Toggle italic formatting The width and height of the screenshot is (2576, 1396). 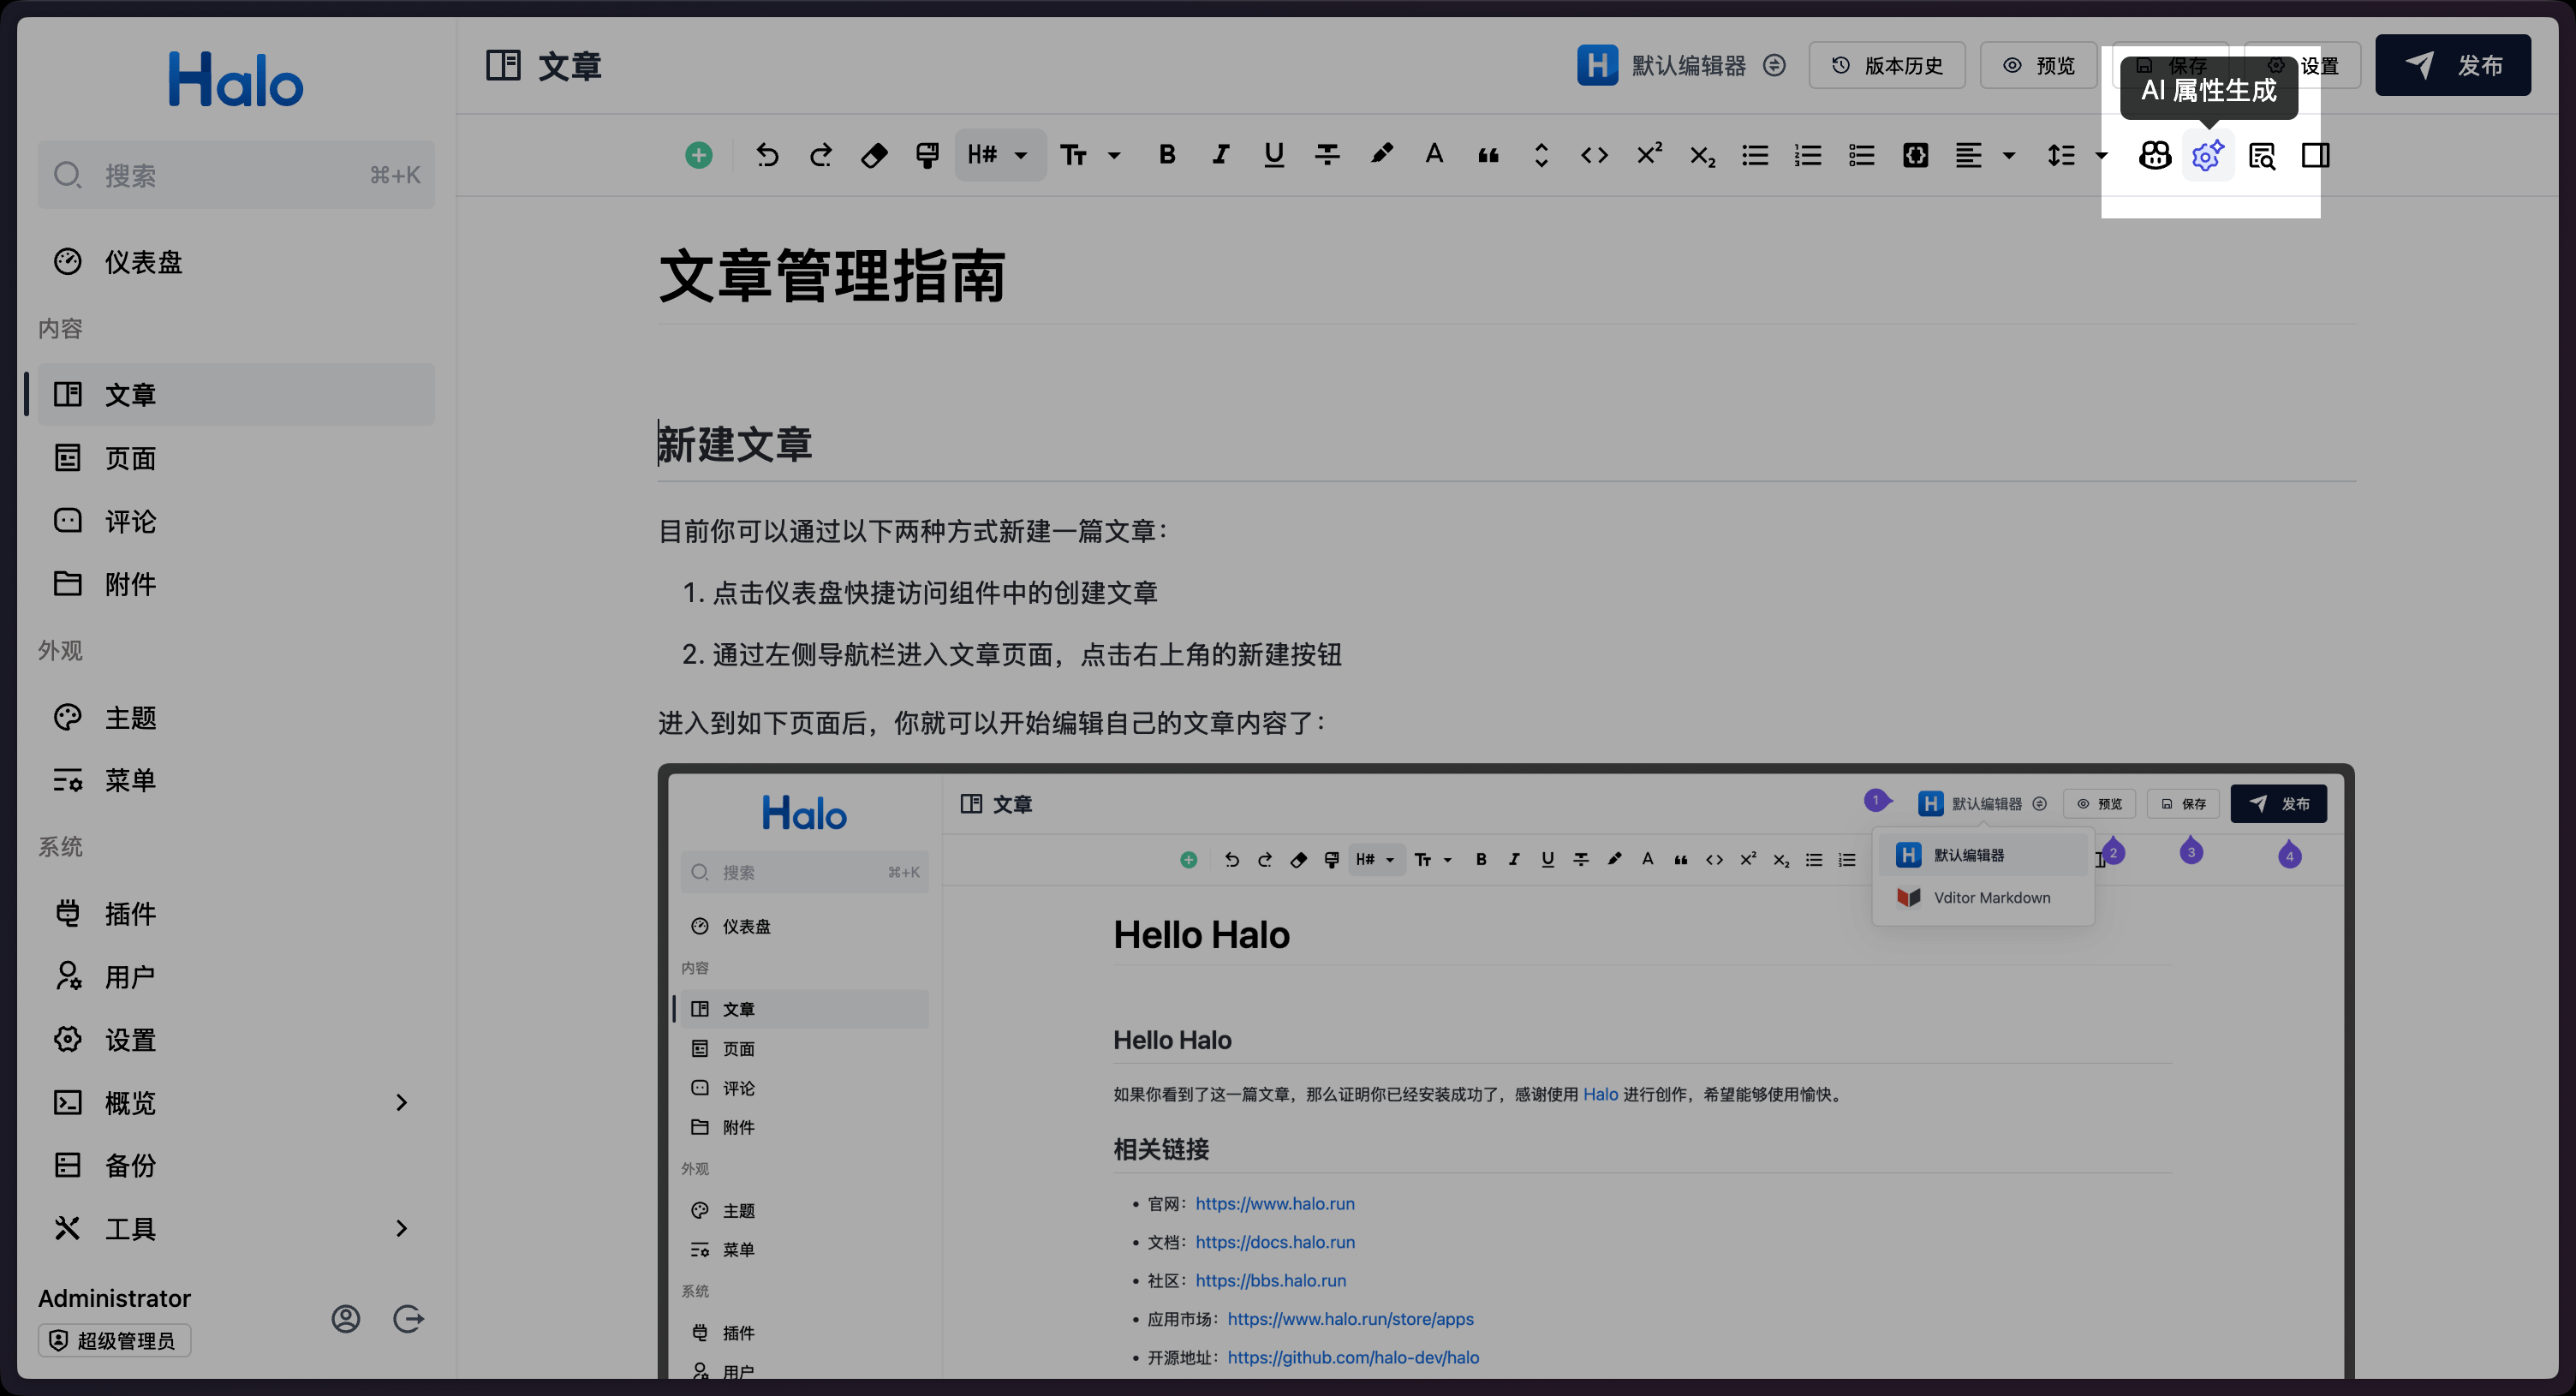pyautogui.click(x=1220, y=155)
